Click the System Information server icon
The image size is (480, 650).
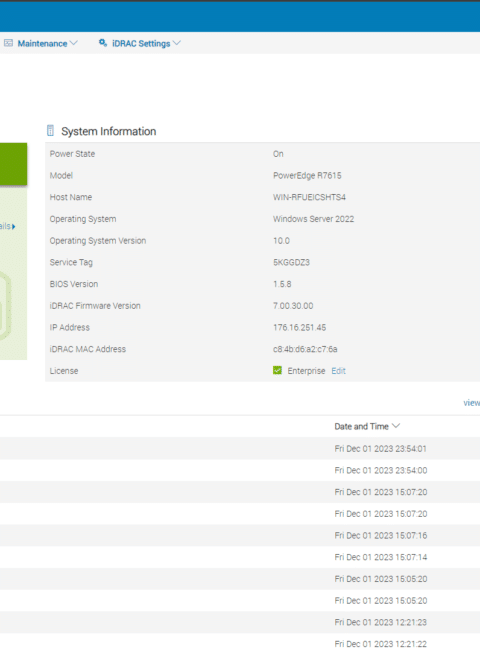pos(50,131)
